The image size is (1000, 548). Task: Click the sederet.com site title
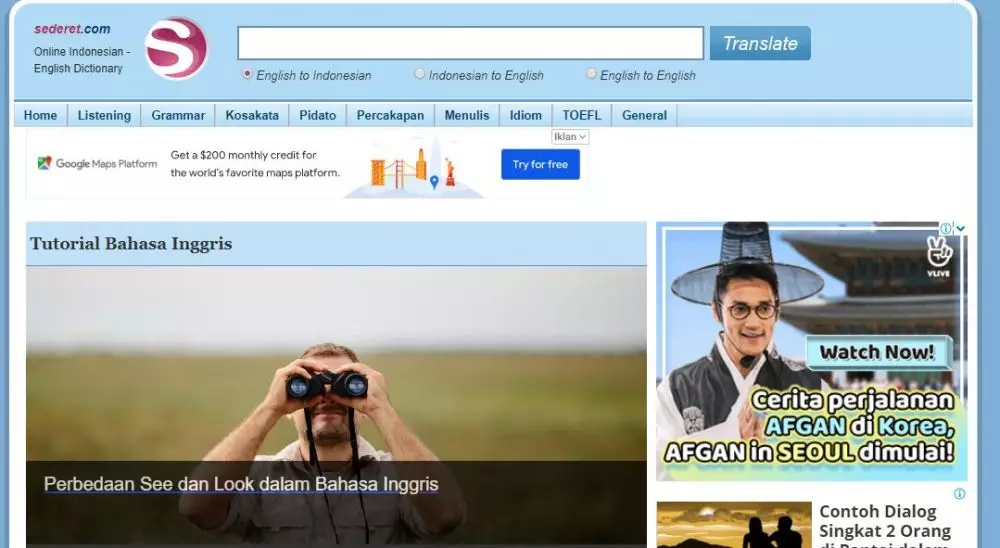(72, 29)
